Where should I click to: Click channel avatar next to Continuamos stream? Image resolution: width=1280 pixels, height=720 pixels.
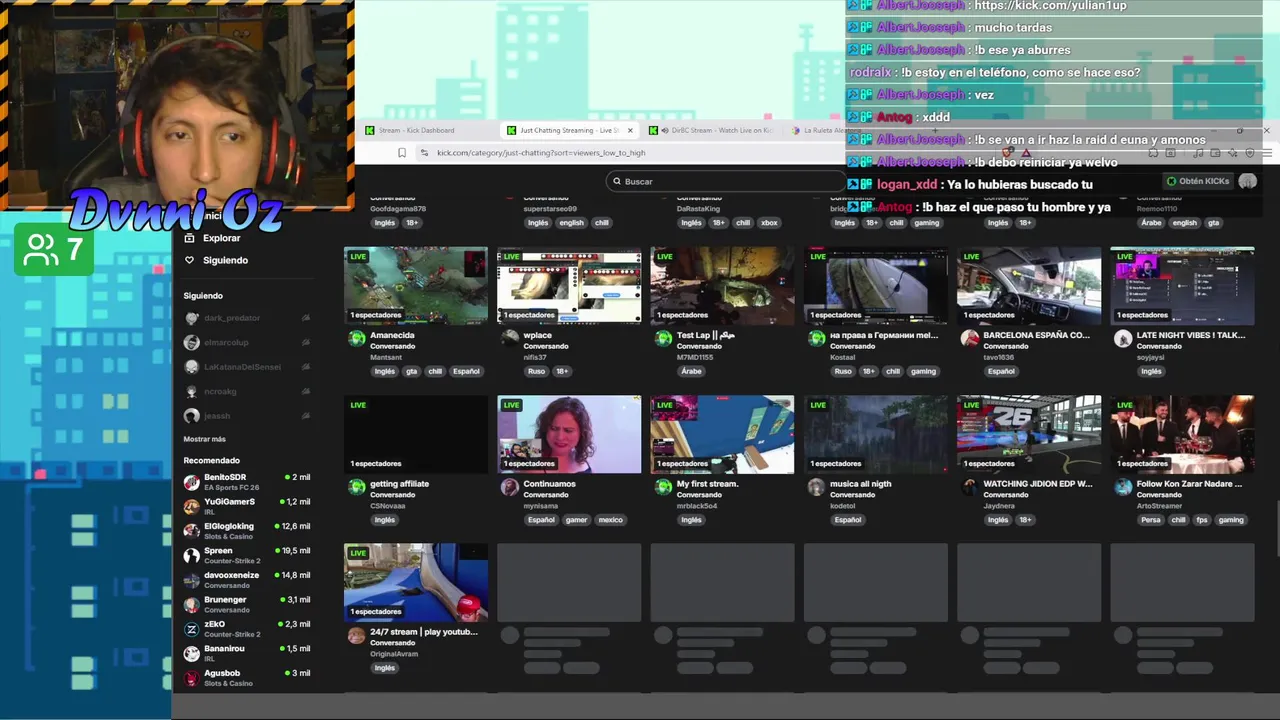point(510,486)
